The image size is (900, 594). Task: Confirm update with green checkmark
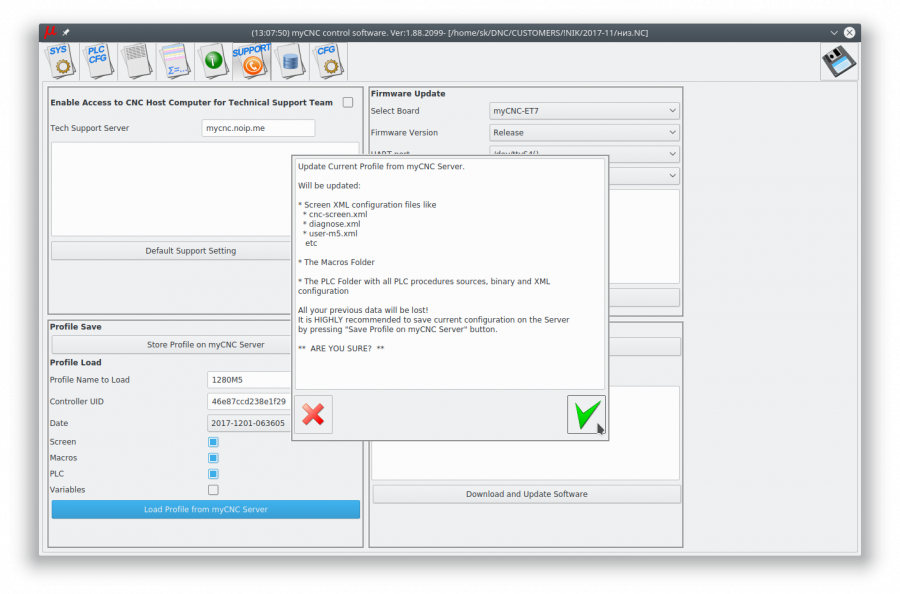coord(586,414)
